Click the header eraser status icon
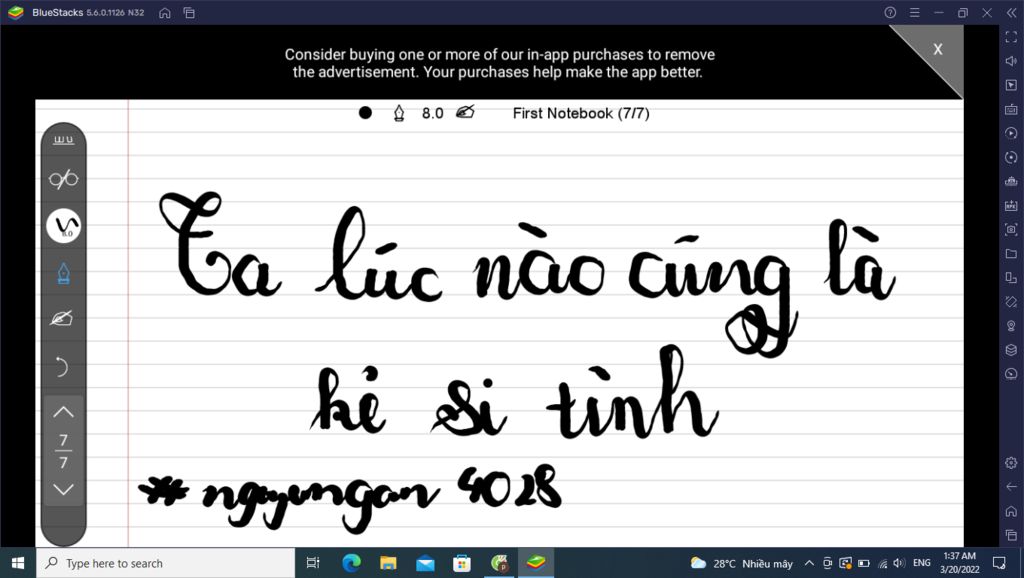The width and height of the screenshot is (1024, 578). (465, 112)
